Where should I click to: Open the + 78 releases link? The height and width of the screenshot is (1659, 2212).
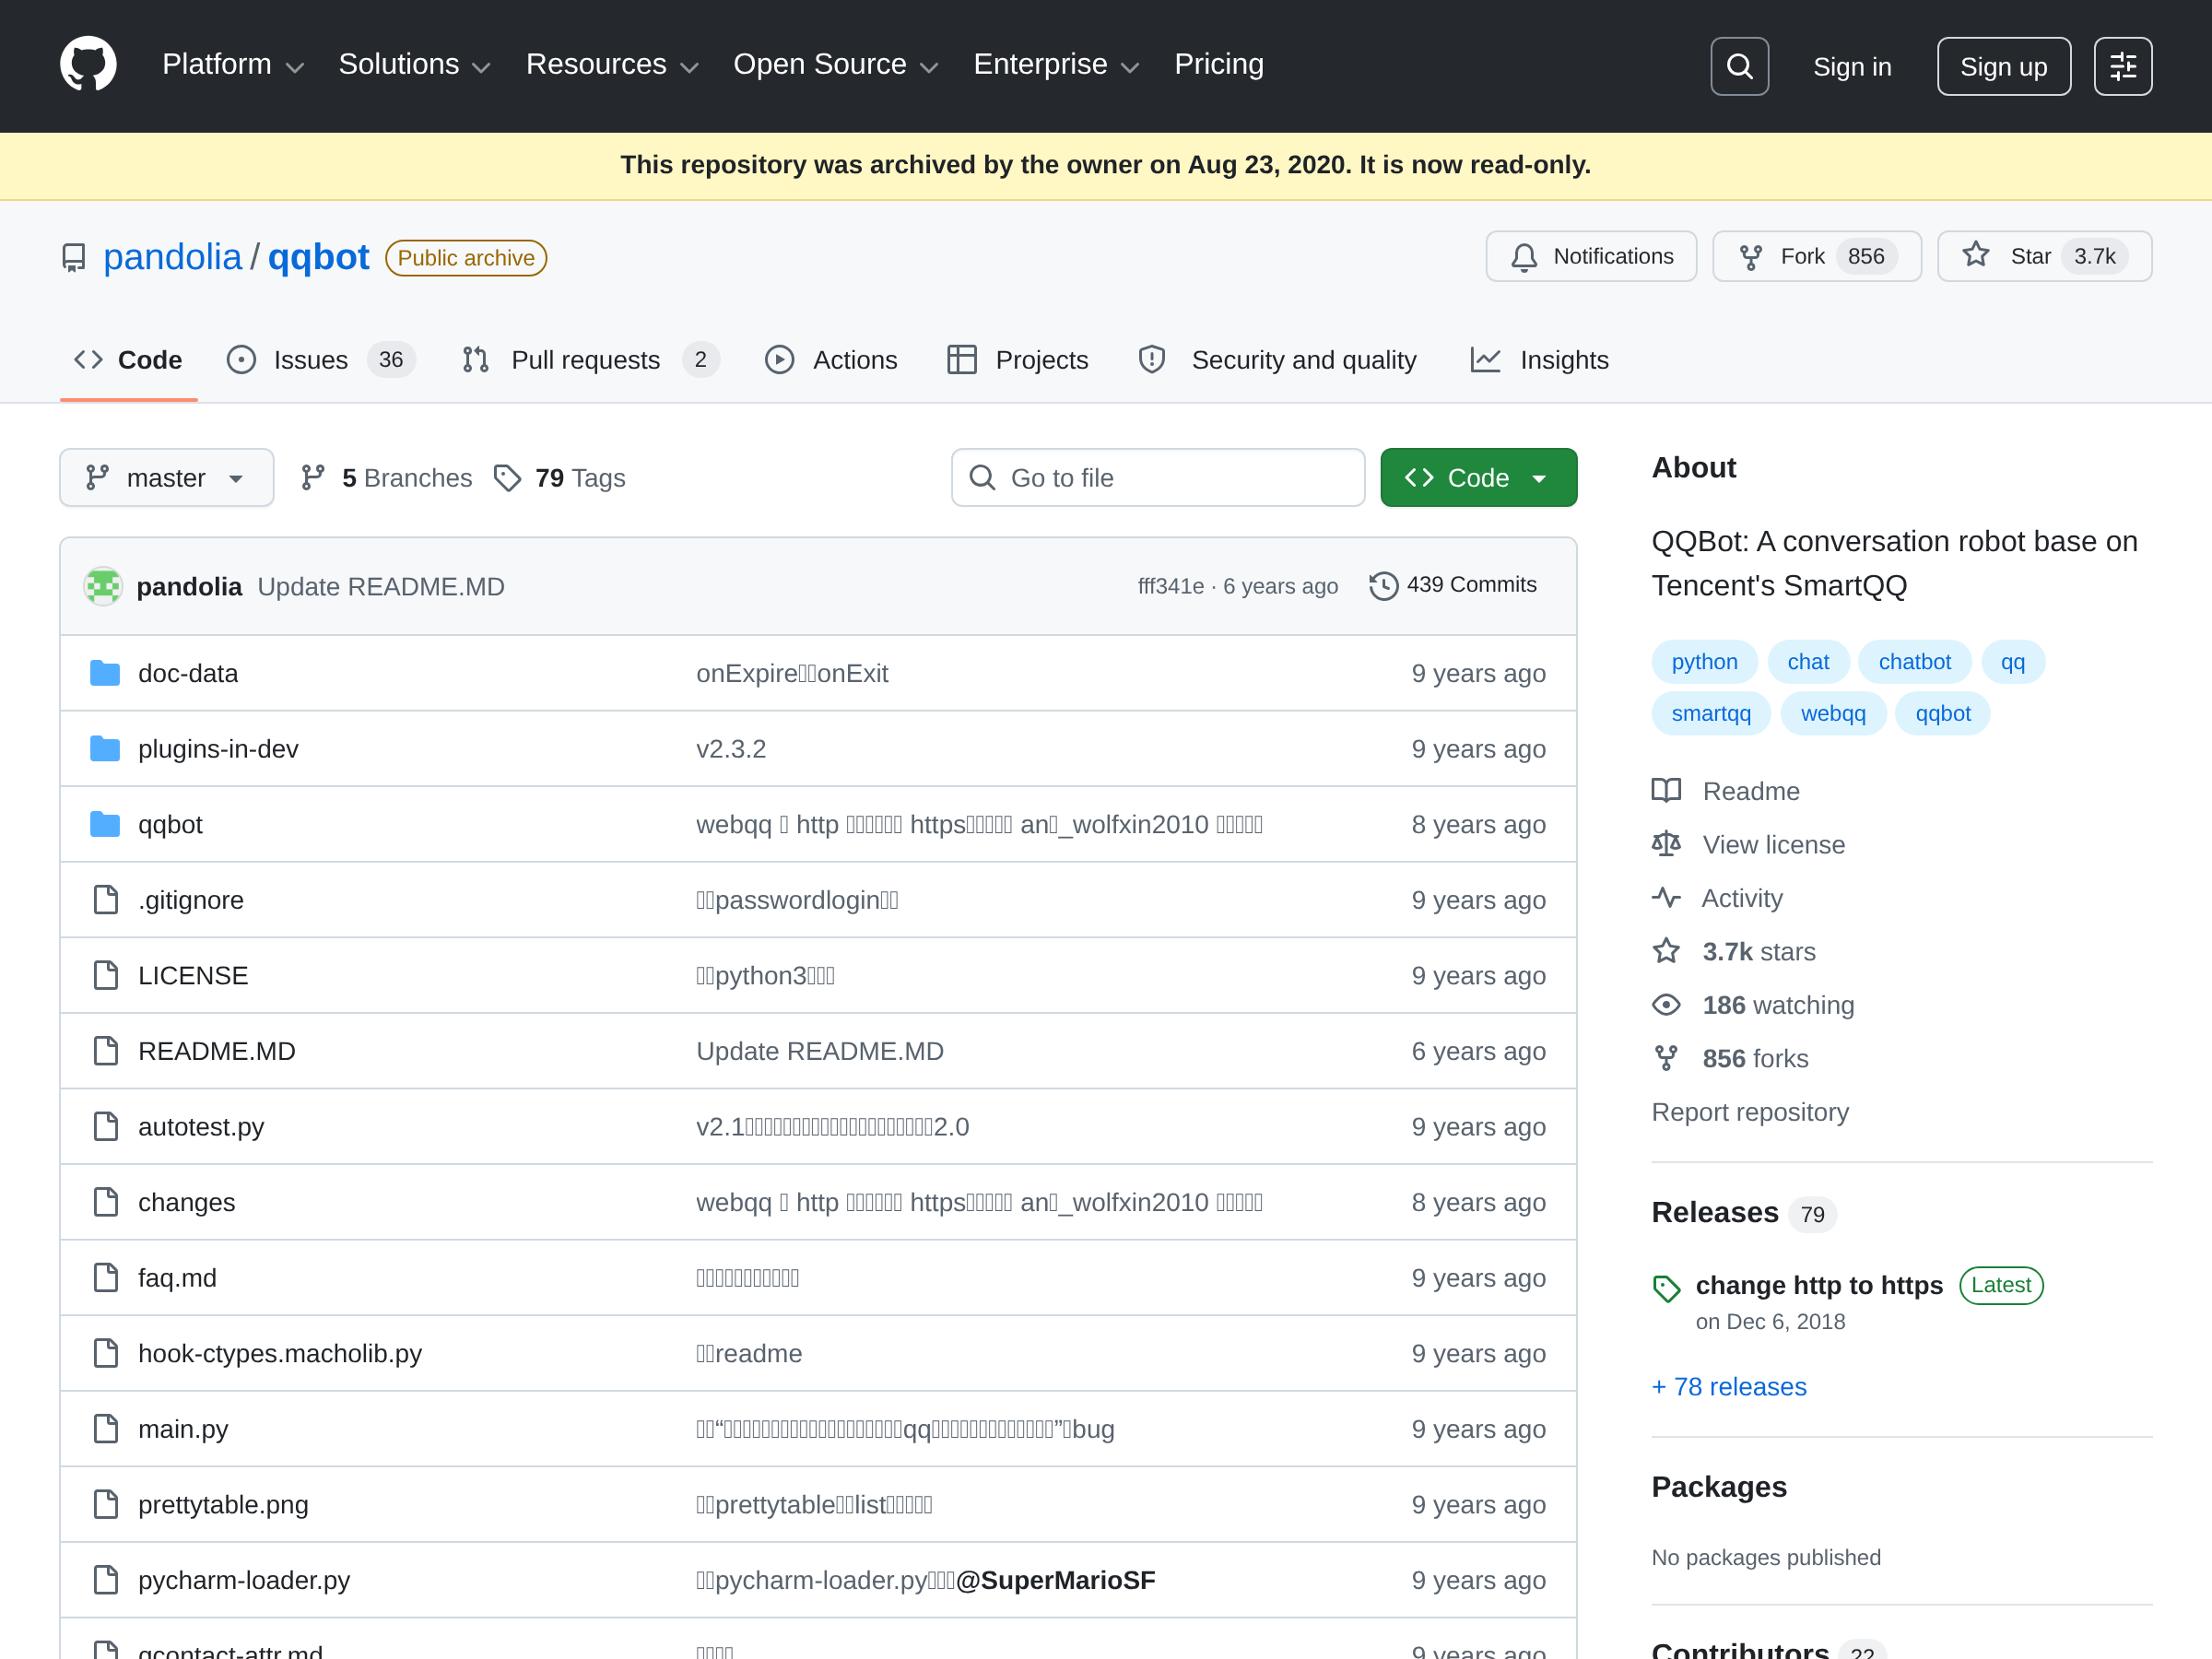pos(1729,1386)
